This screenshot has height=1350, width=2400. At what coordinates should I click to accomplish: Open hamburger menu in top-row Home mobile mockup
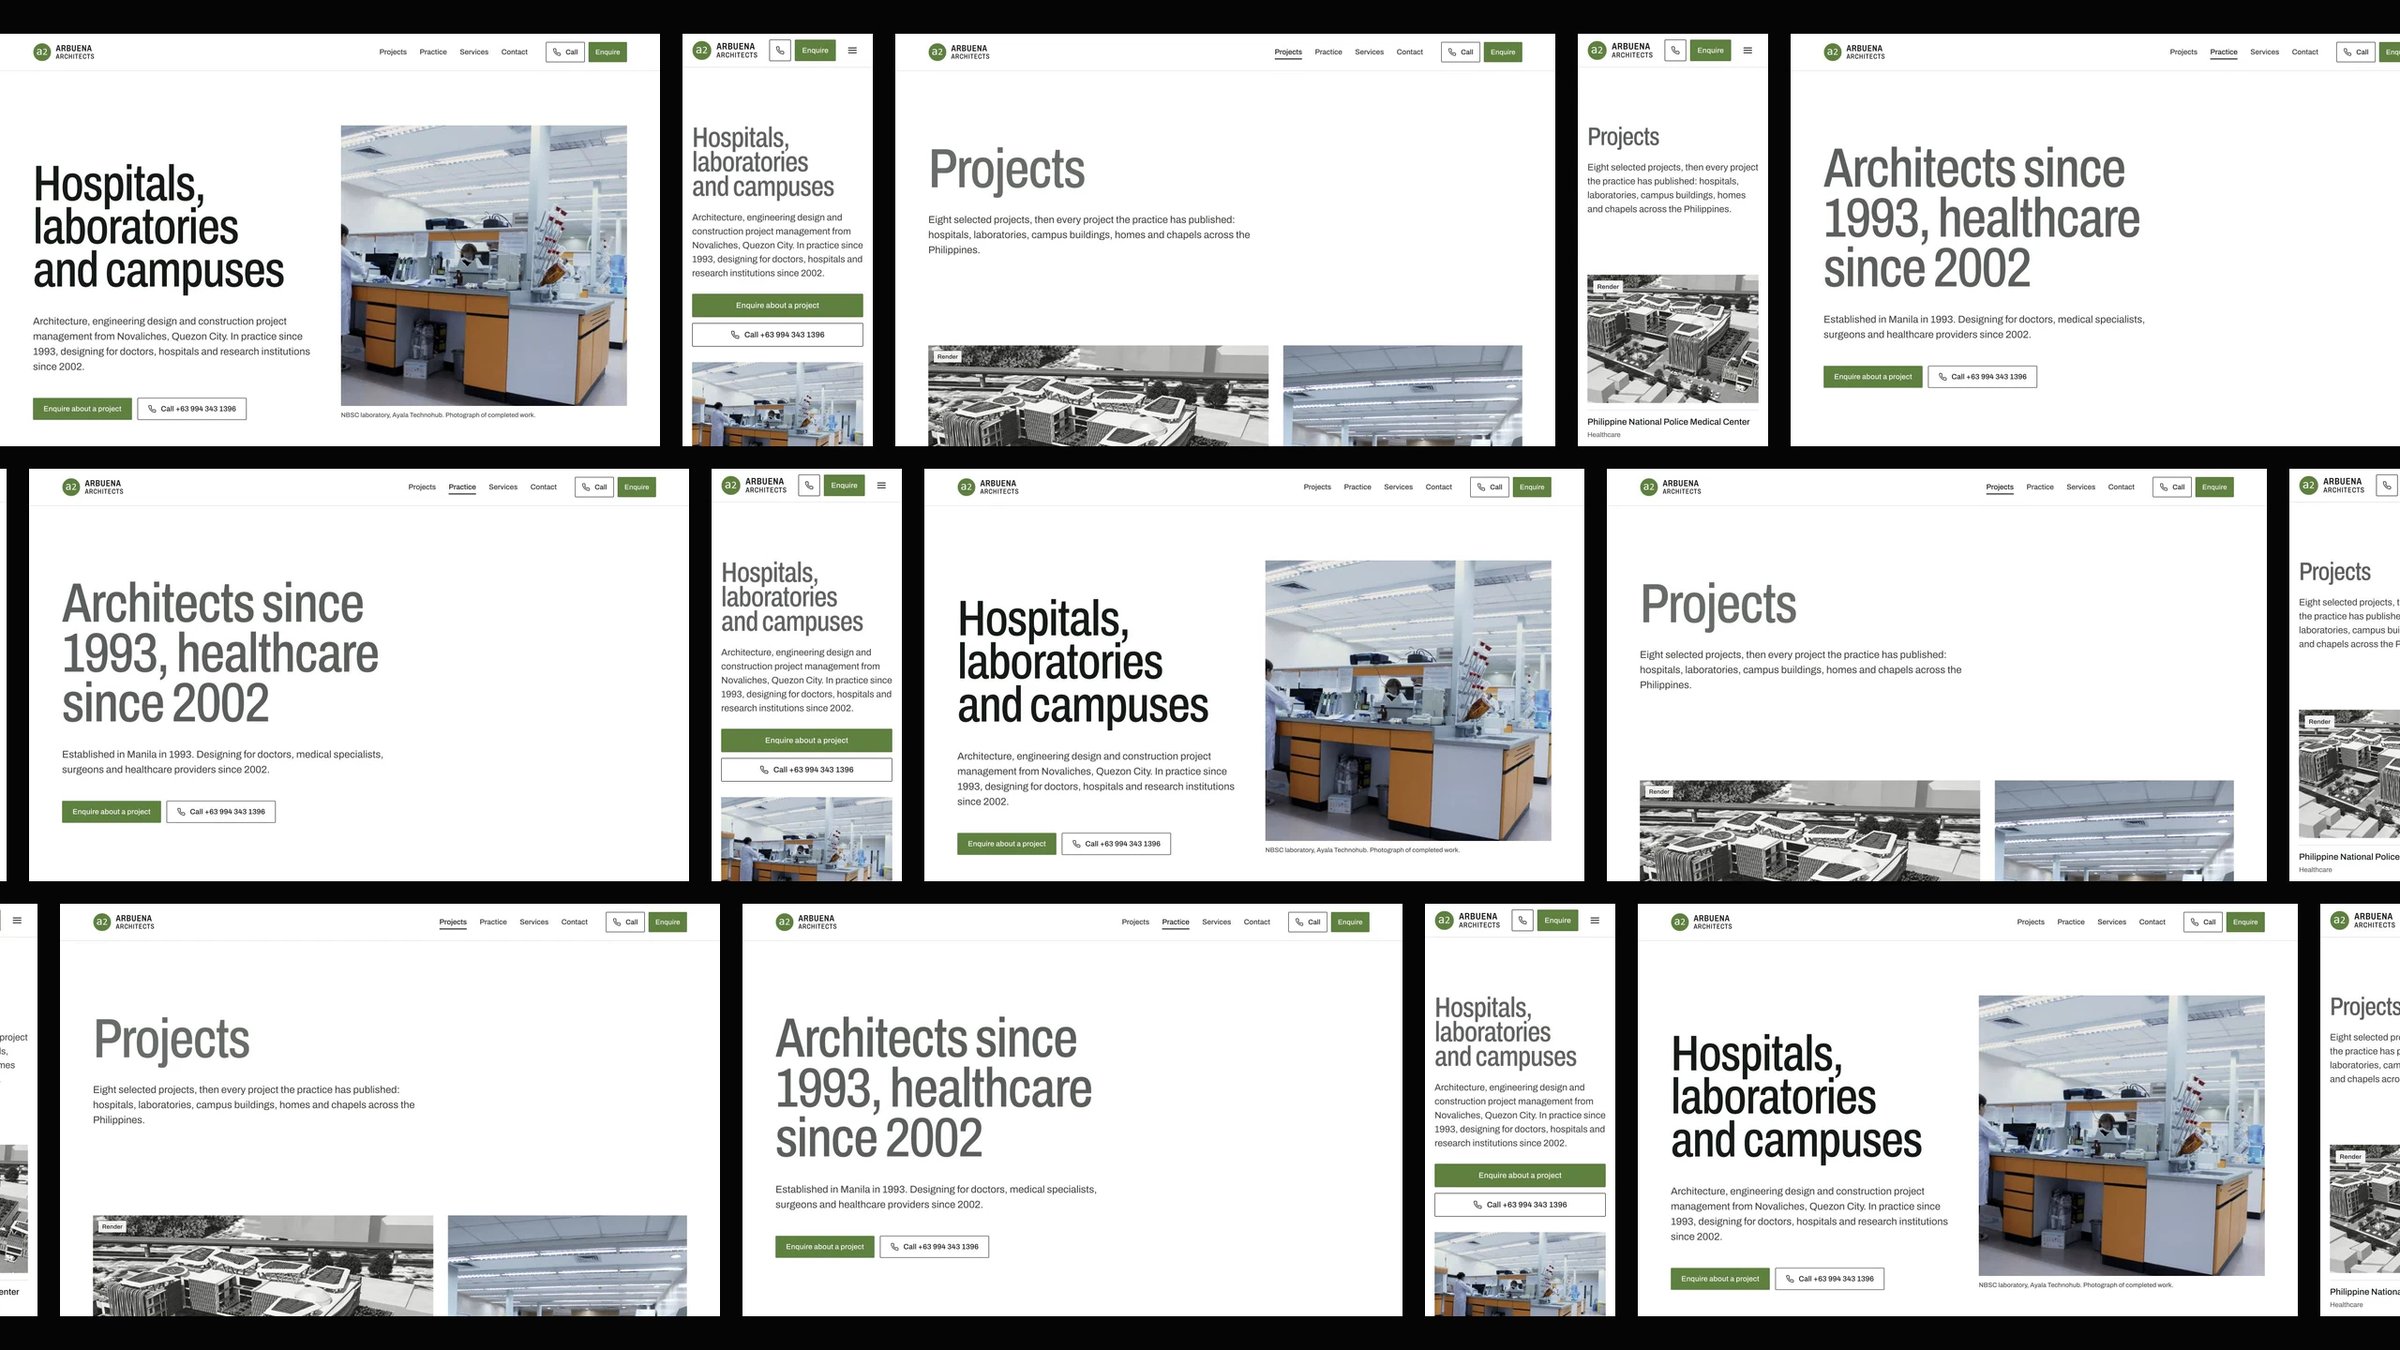click(x=852, y=50)
